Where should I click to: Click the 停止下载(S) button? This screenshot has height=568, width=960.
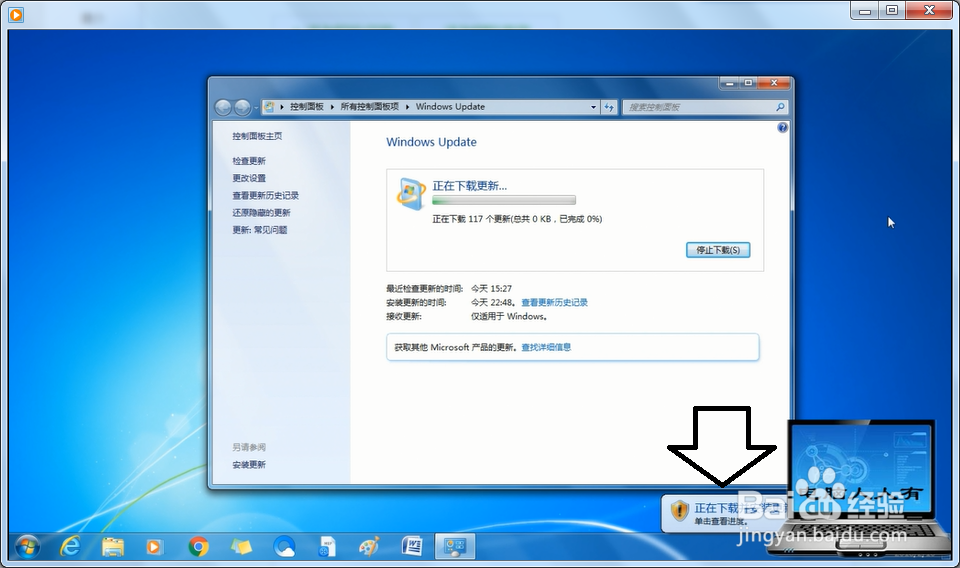tap(718, 250)
